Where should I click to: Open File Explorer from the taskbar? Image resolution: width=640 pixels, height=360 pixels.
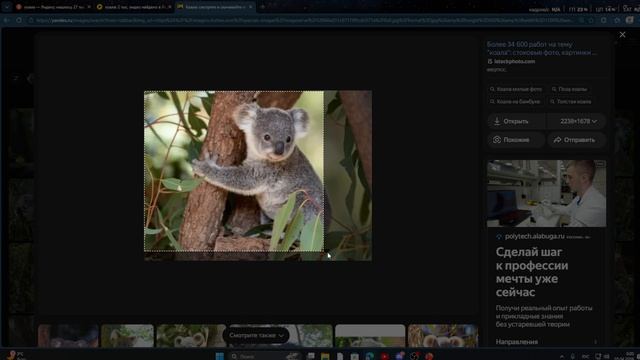coord(325,356)
